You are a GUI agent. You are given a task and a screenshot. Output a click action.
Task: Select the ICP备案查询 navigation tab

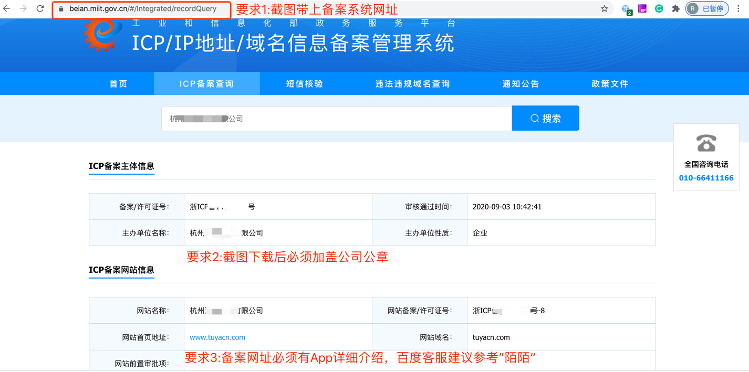point(207,84)
